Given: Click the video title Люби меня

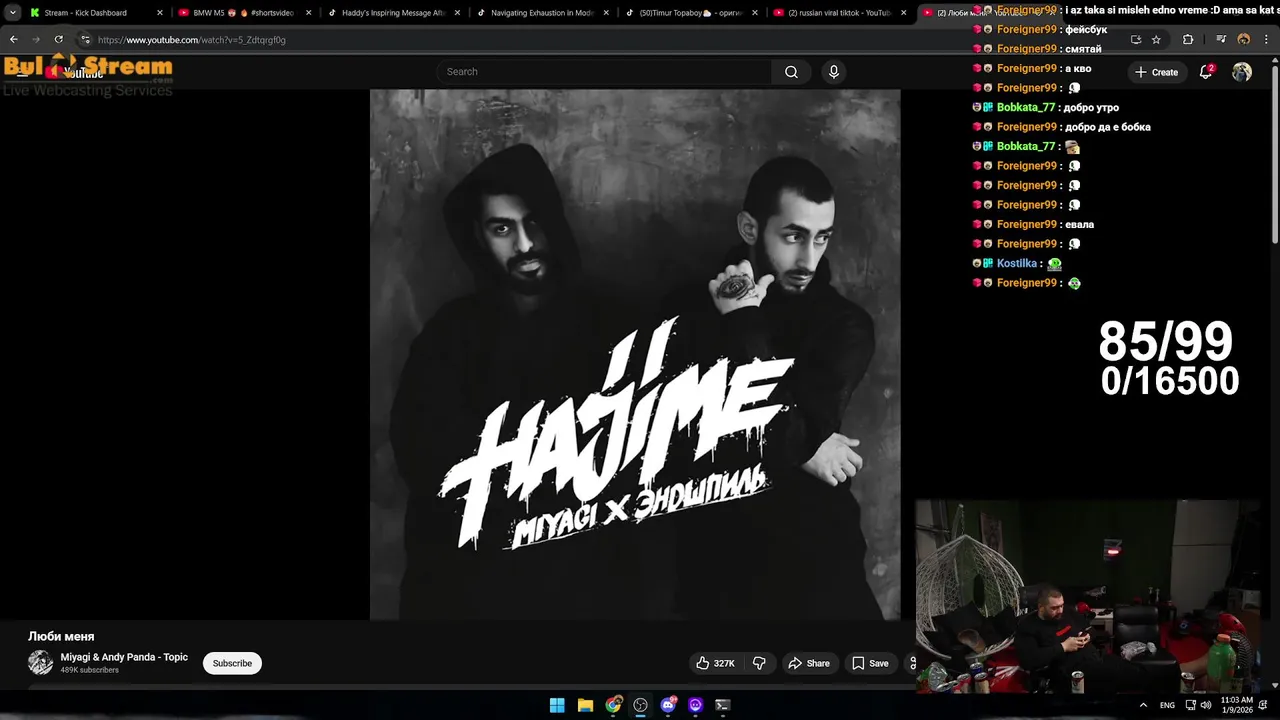Looking at the screenshot, I should (61, 636).
